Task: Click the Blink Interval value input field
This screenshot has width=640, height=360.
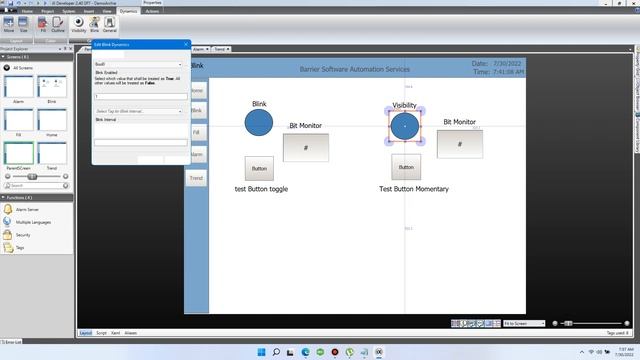Action: (x=141, y=142)
